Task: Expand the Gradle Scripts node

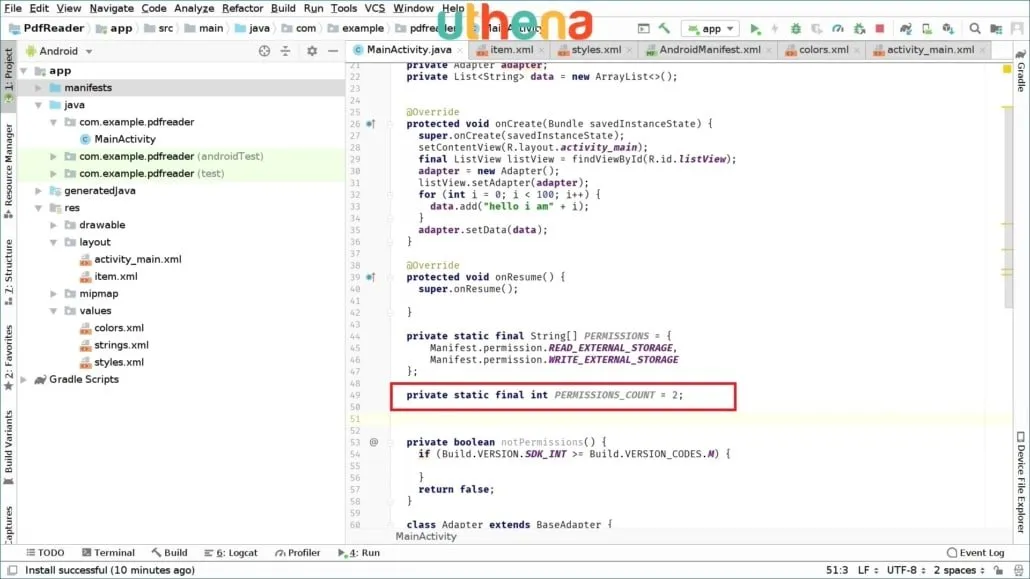Action: pos(24,379)
